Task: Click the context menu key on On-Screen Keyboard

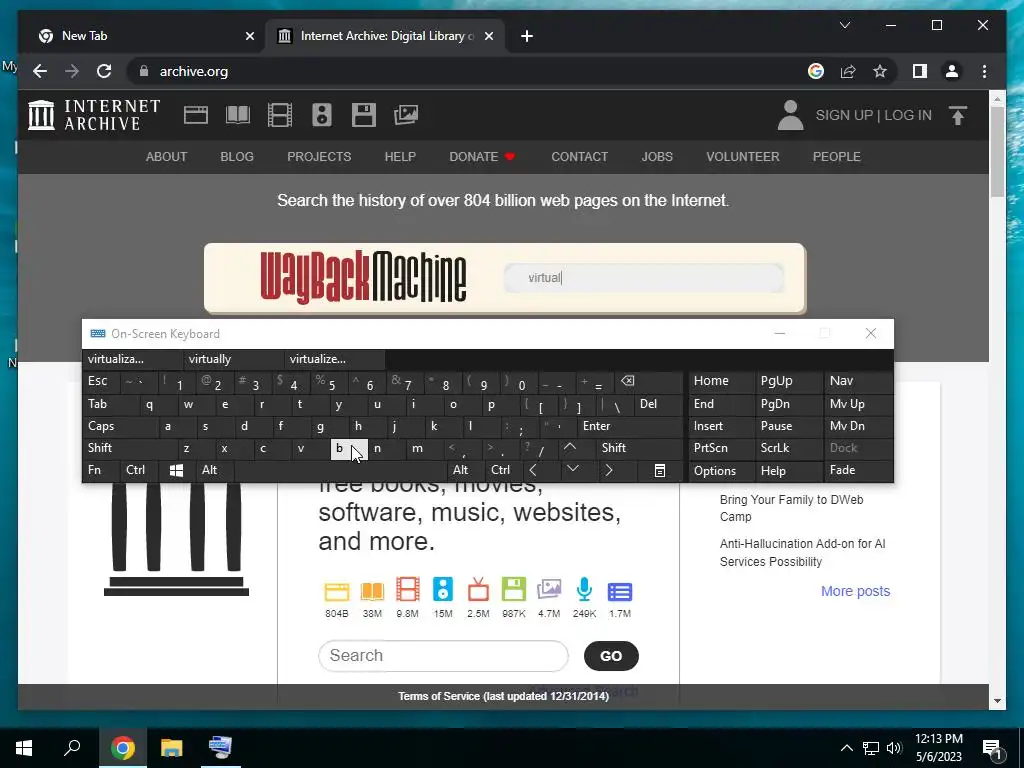Action: point(660,470)
